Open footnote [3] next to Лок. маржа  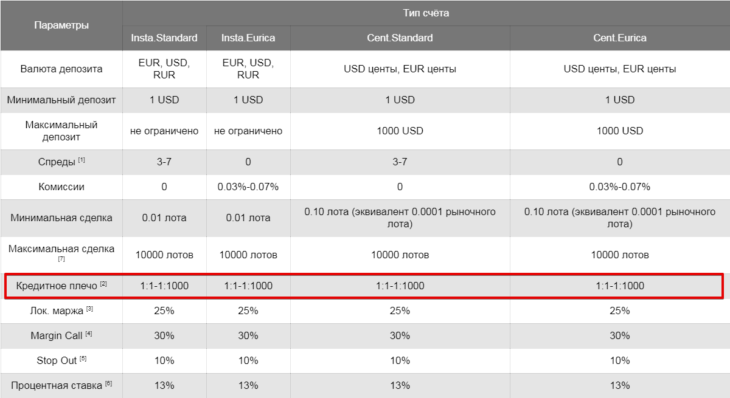(89, 308)
